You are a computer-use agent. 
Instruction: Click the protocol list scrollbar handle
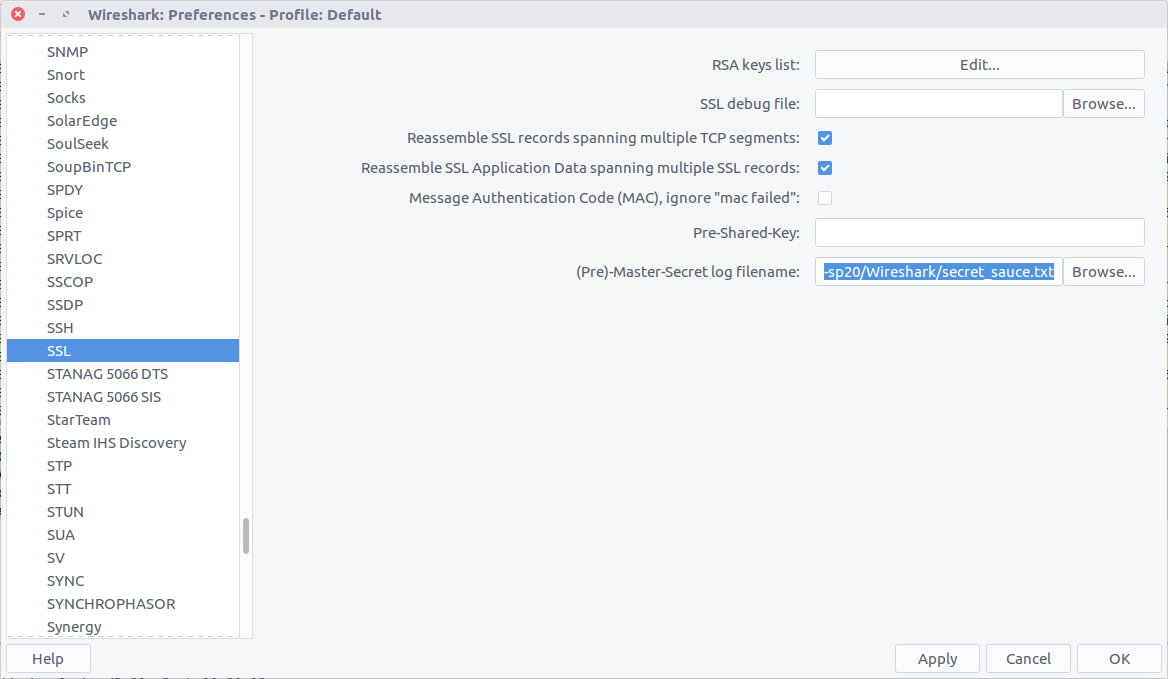246,536
